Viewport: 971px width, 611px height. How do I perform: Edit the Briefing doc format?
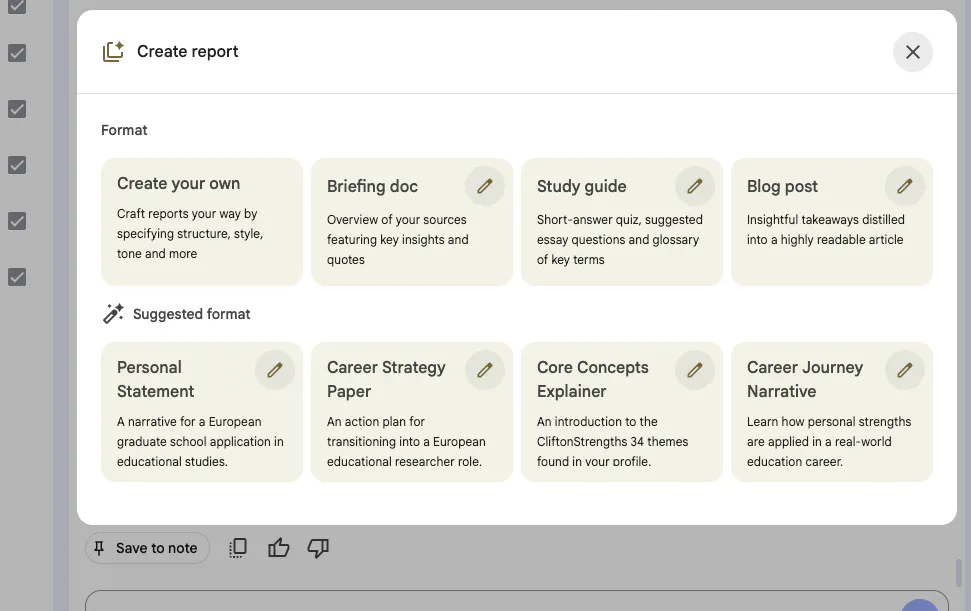pyautogui.click(x=484, y=186)
